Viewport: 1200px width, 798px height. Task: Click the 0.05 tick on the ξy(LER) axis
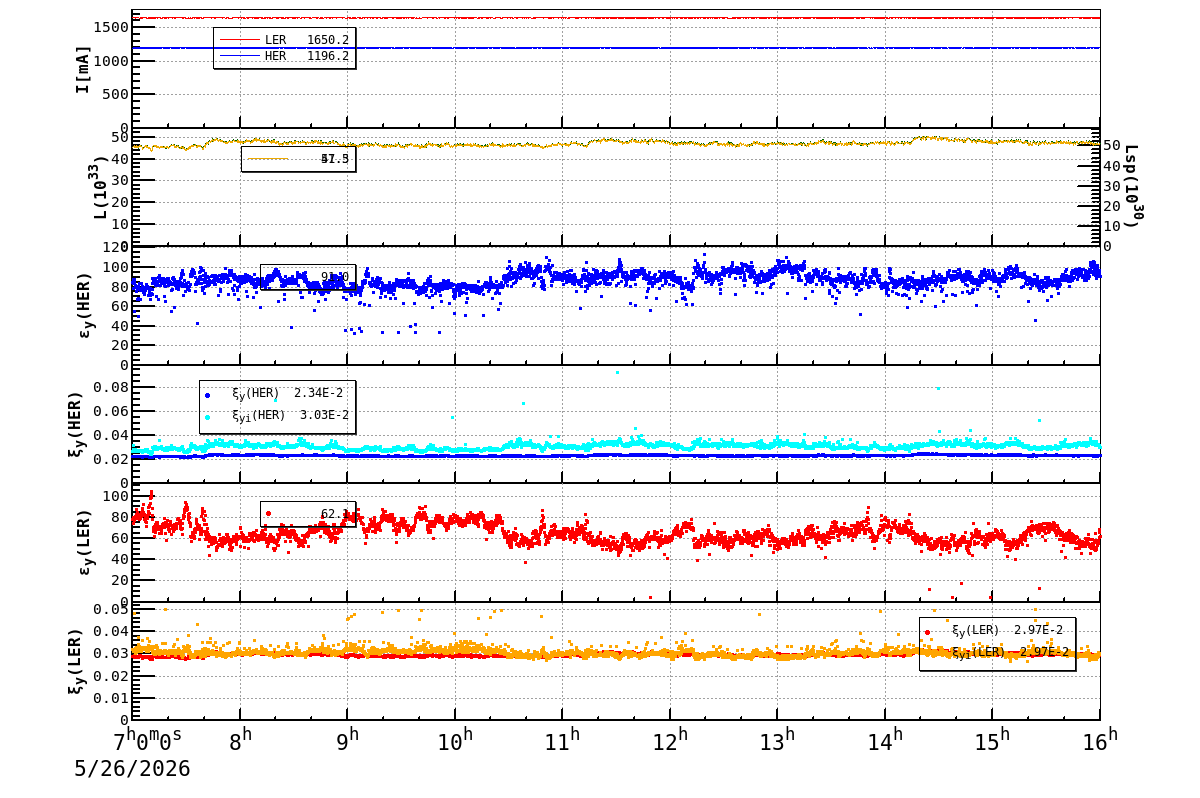110,609
